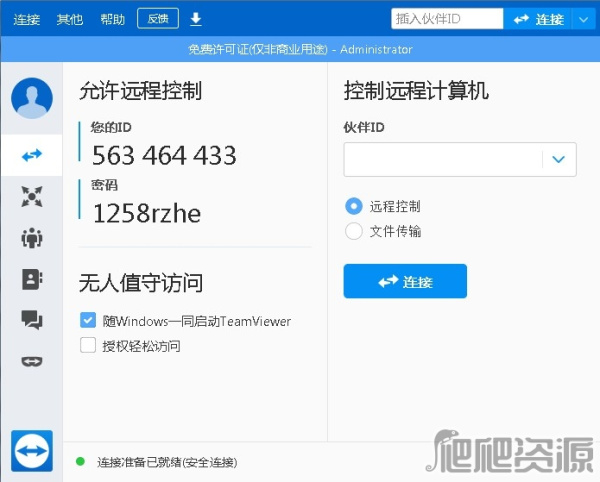Click the password 1258rzhe
600x482 pixels.
pyautogui.click(x=147, y=213)
